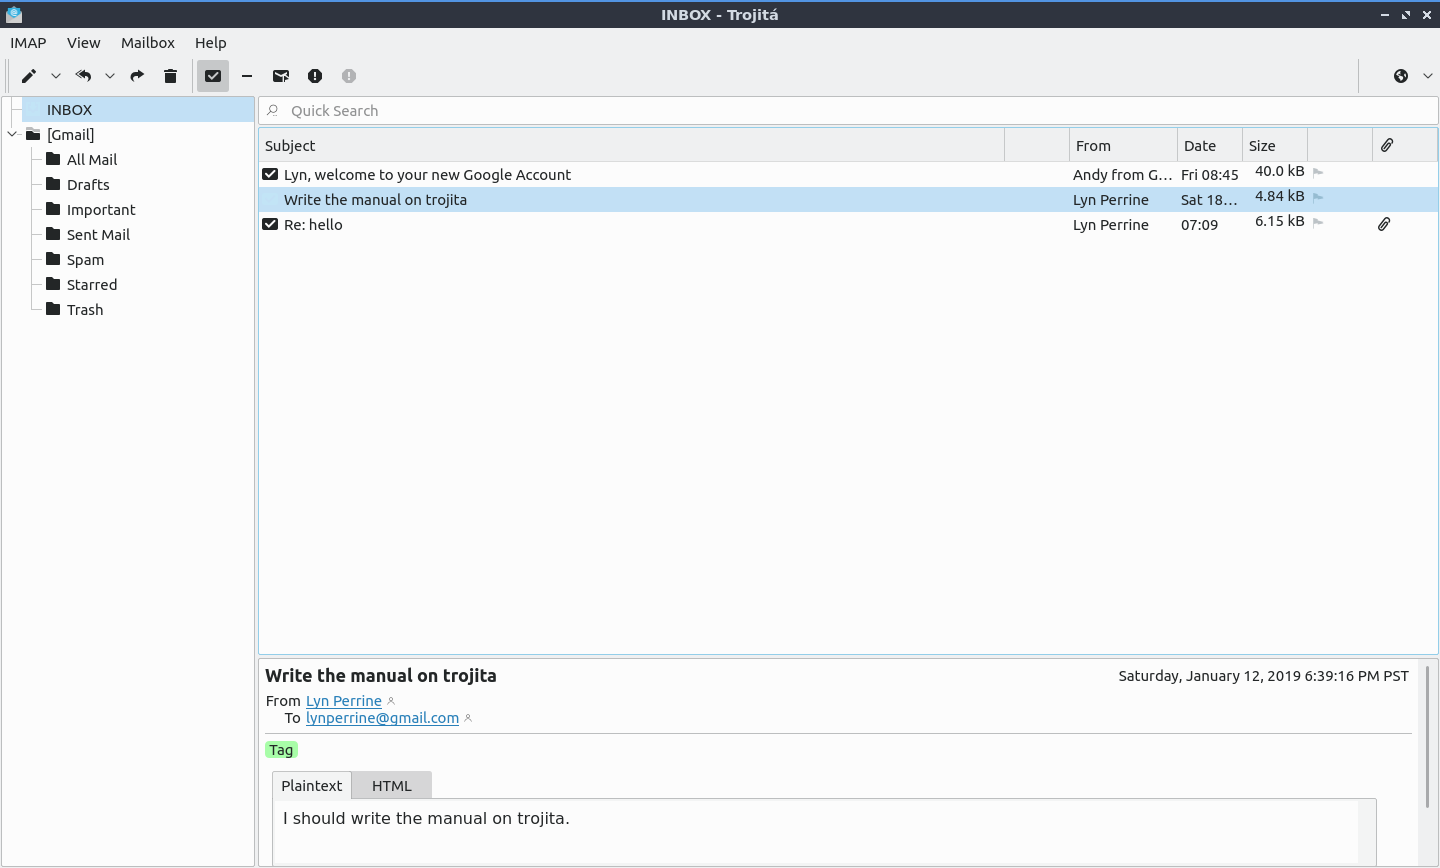Screen dimensions: 1440x868
Task: Toggle checkbox on Google Account welcome message
Action: coord(270,174)
